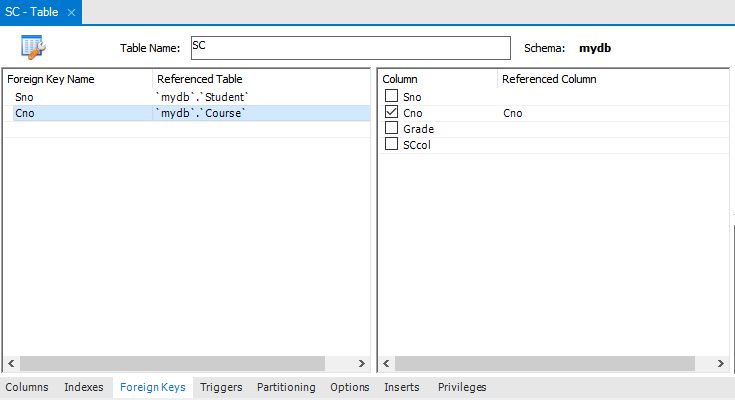Image resolution: width=735 pixels, height=400 pixels.
Task: Switch to the Inserts tab
Action: (401, 387)
